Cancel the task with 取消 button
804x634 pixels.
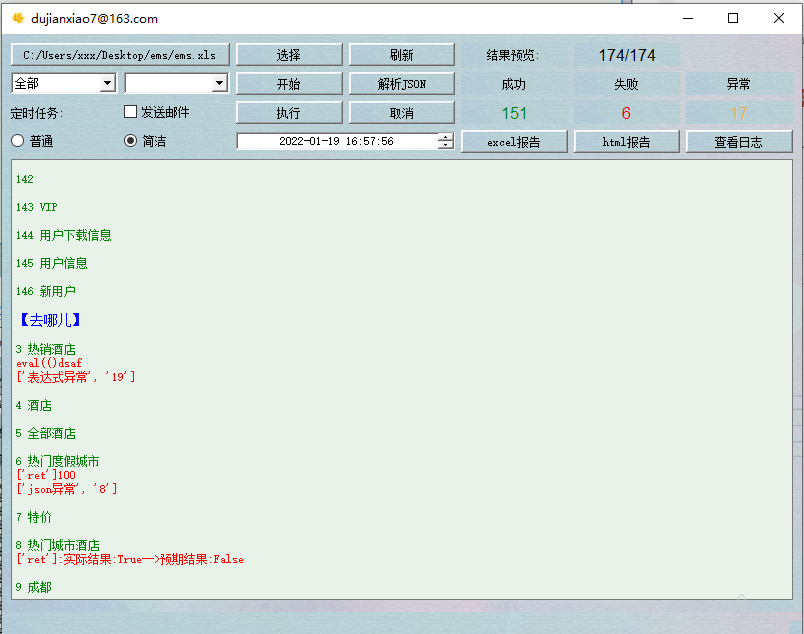pos(401,113)
